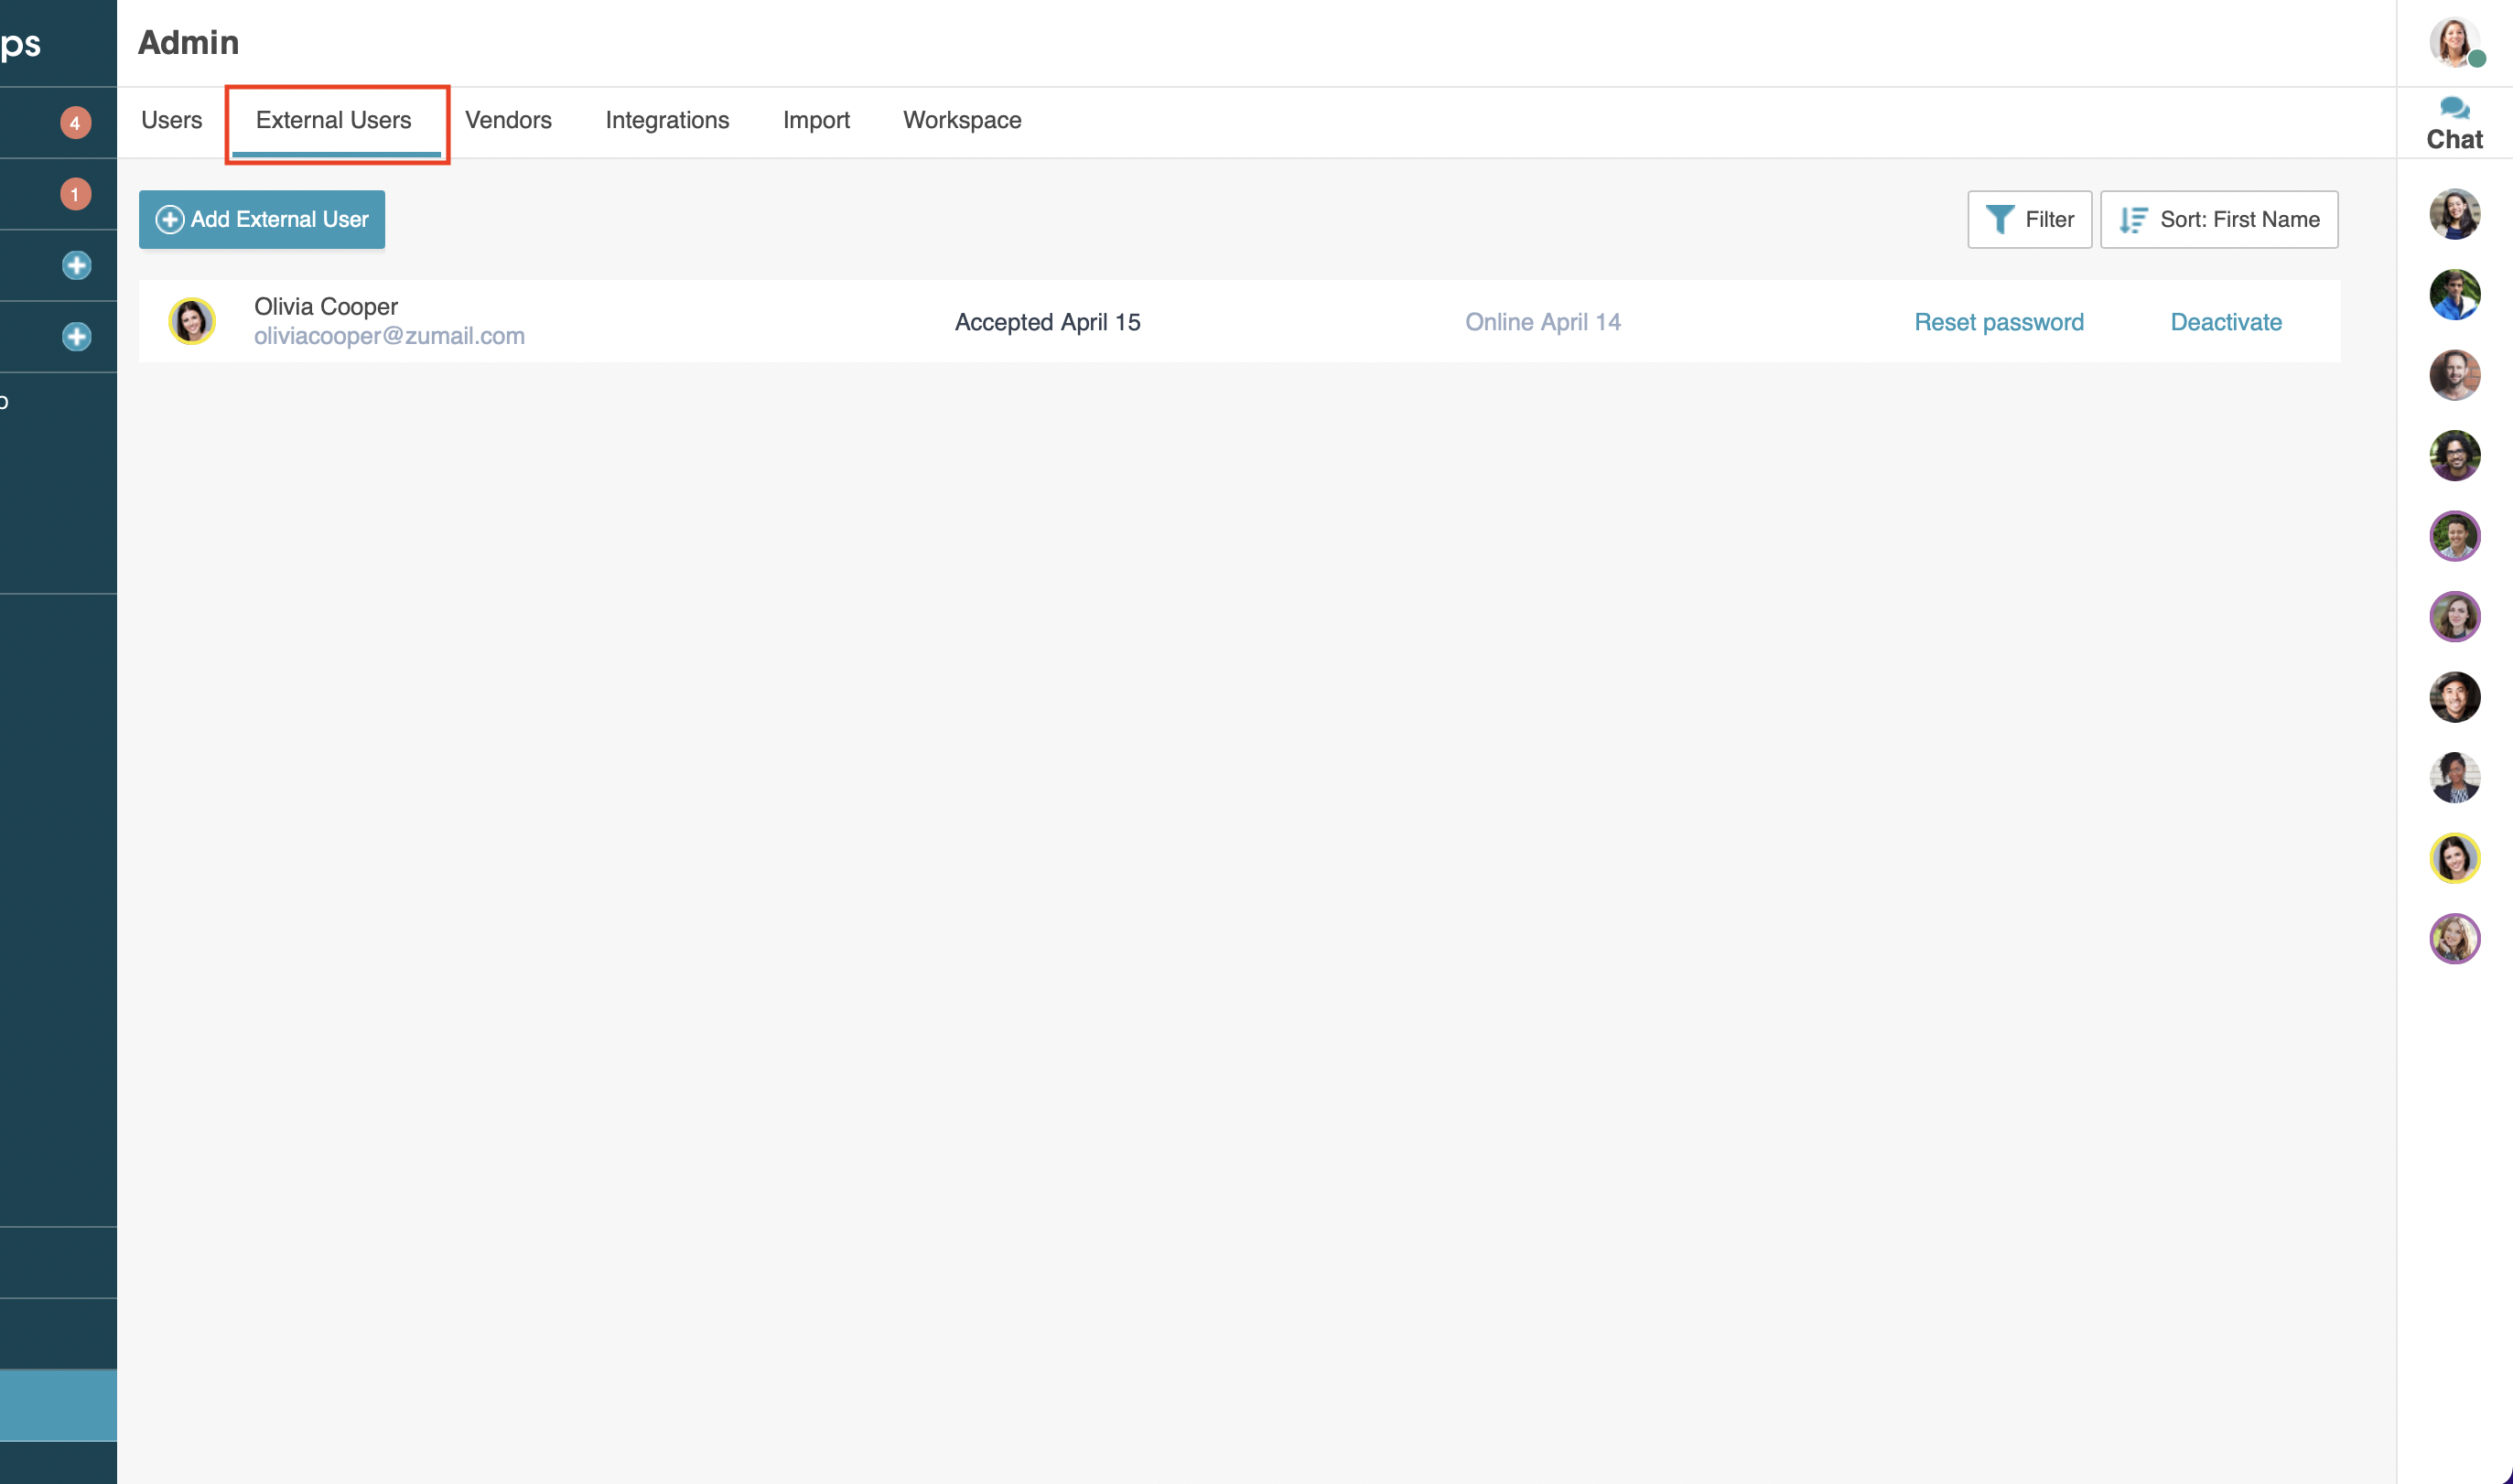
Task: Switch to the Import tab
Action: tap(816, 120)
